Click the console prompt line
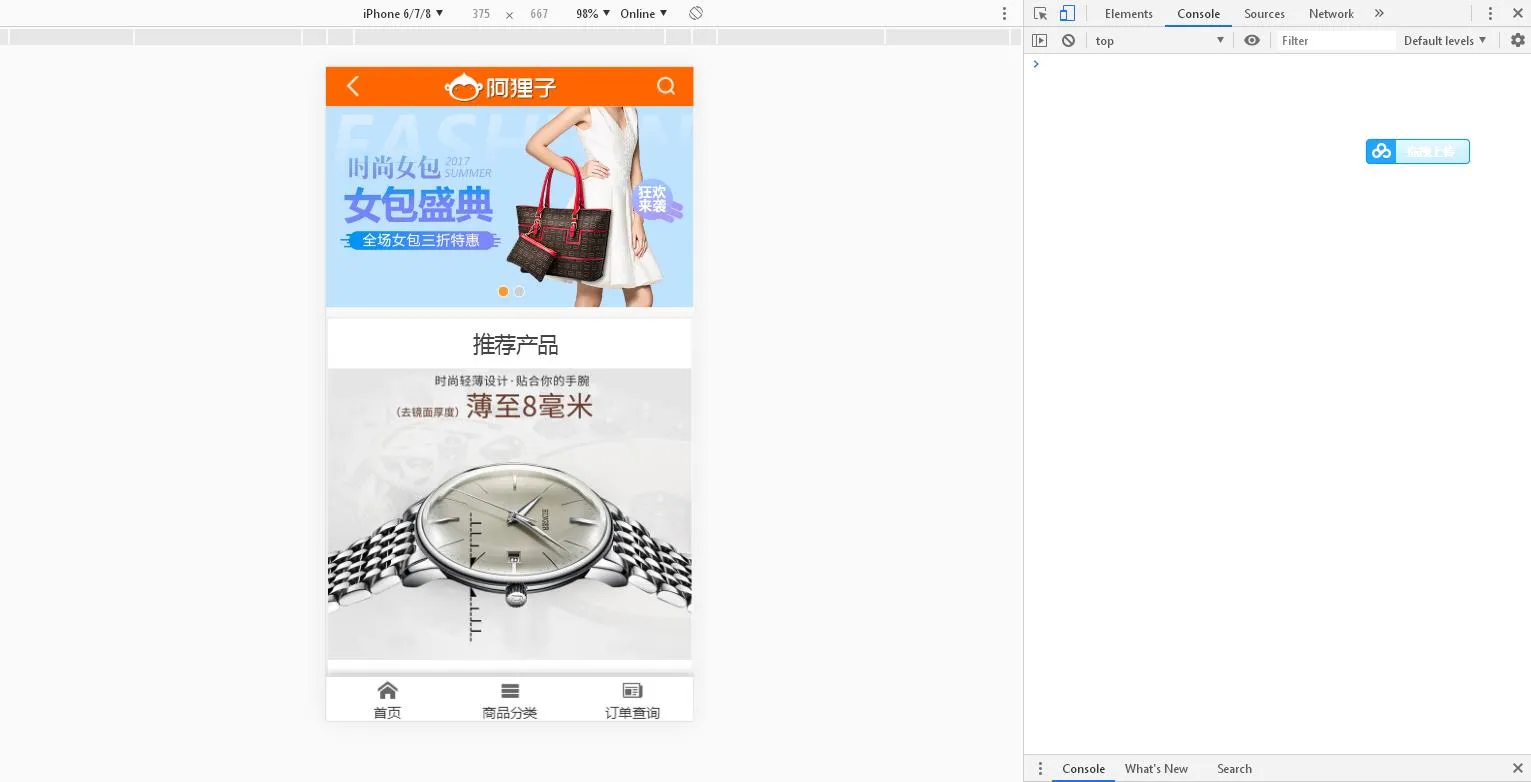The height and width of the screenshot is (782, 1531). [x=1277, y=64]
